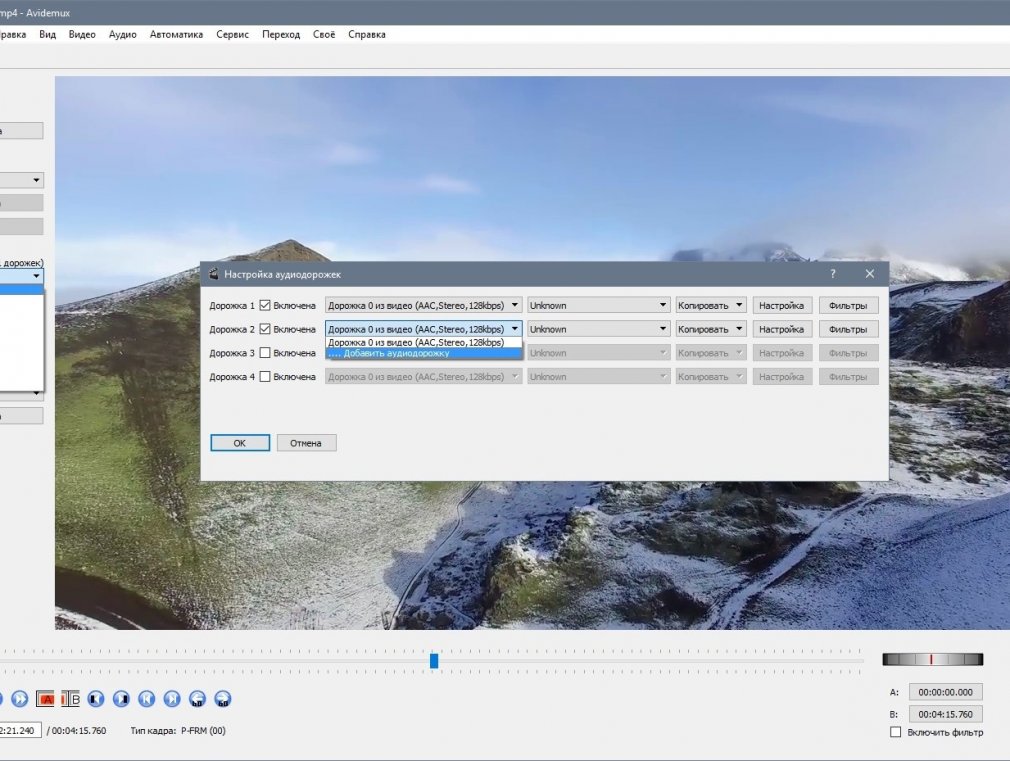Screen dimensions: 1010x761
Task: Open the Сервис menu
Action: (x=233, y=35)
